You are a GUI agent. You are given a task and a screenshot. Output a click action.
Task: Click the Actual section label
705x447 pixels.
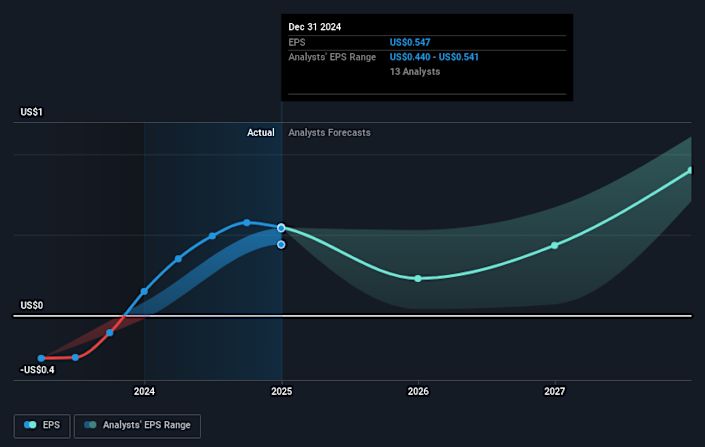point(261,133)
